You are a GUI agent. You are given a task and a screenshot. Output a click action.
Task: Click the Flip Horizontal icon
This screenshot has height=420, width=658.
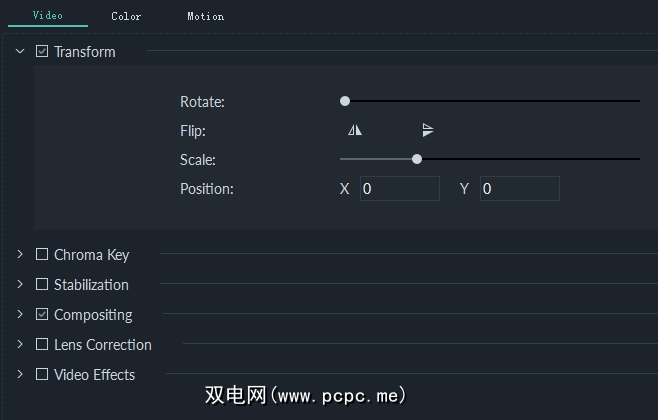point(355,130)
